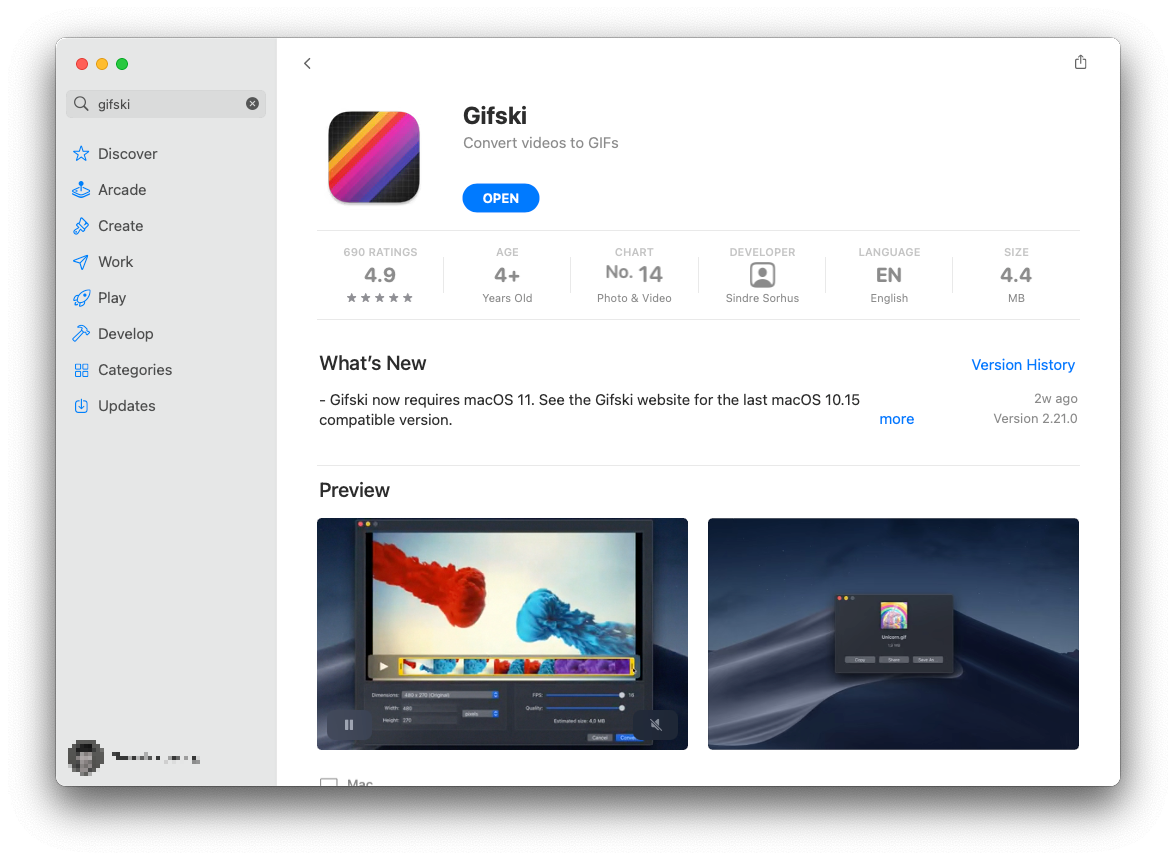Viewport: 1176px width, 860px height.
Task: Click the Preview section heading
Action: click(354, 490)
